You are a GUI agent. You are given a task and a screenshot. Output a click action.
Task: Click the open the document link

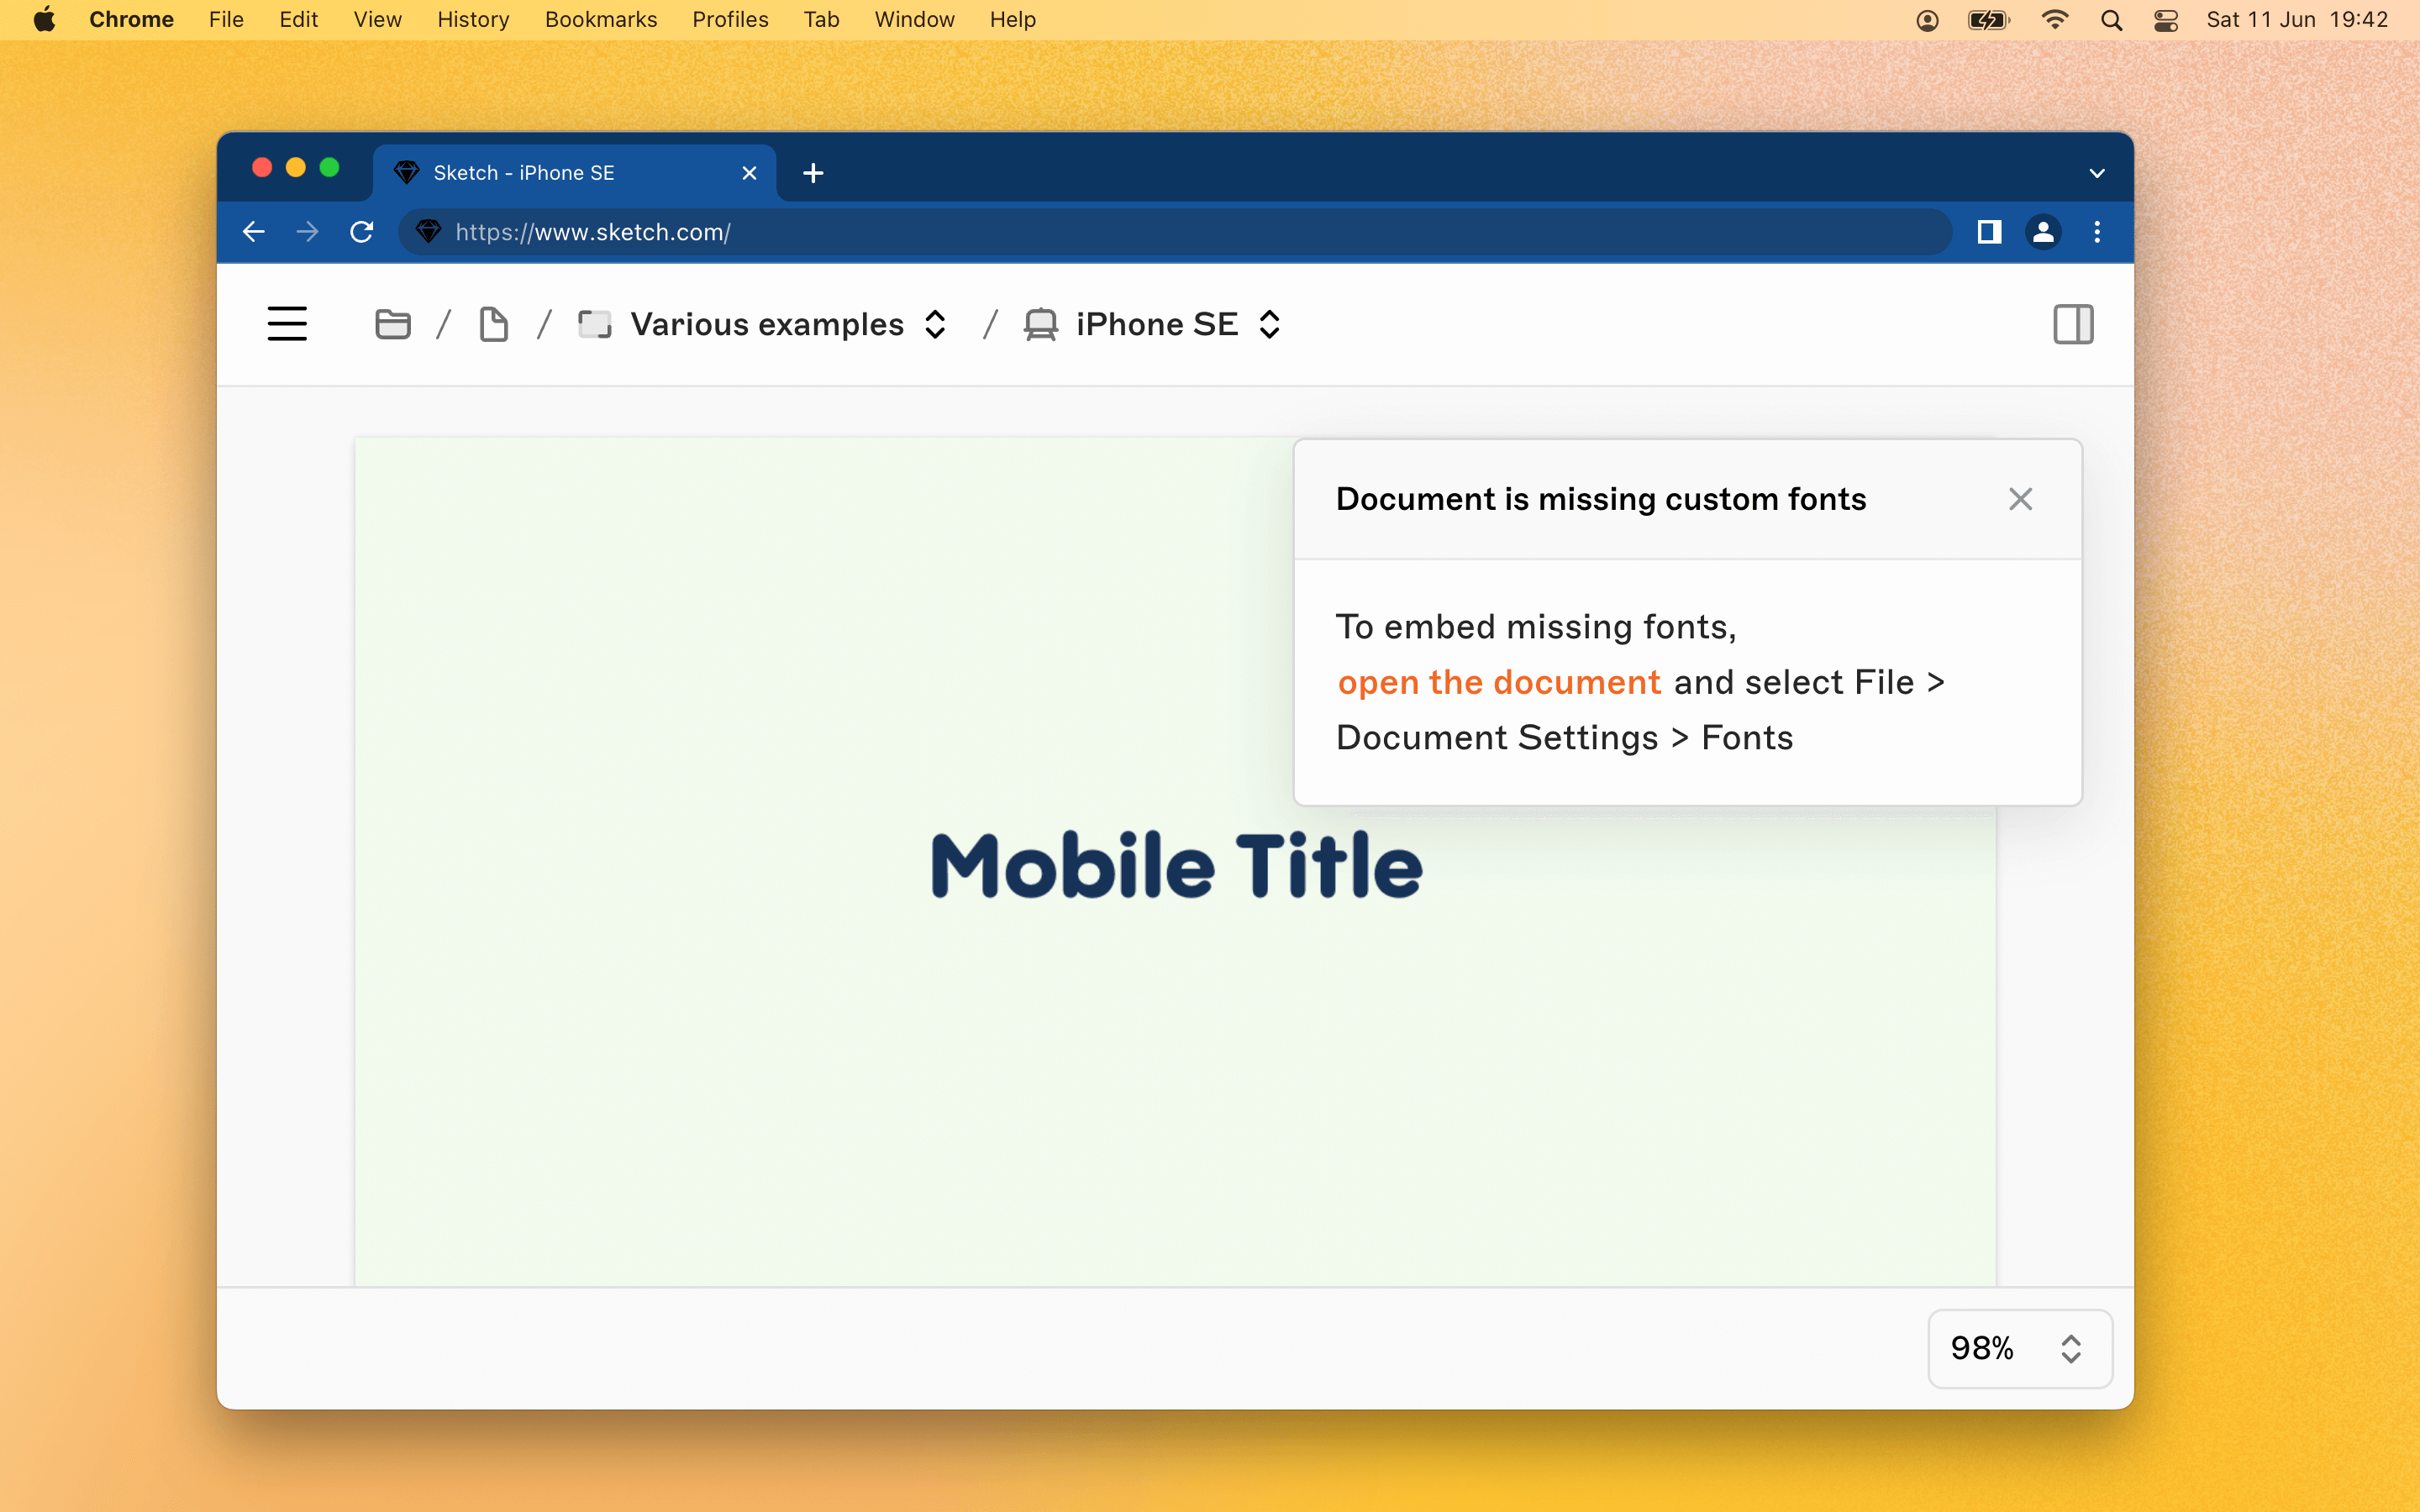pyautogui.click(x=1498, y=681)
